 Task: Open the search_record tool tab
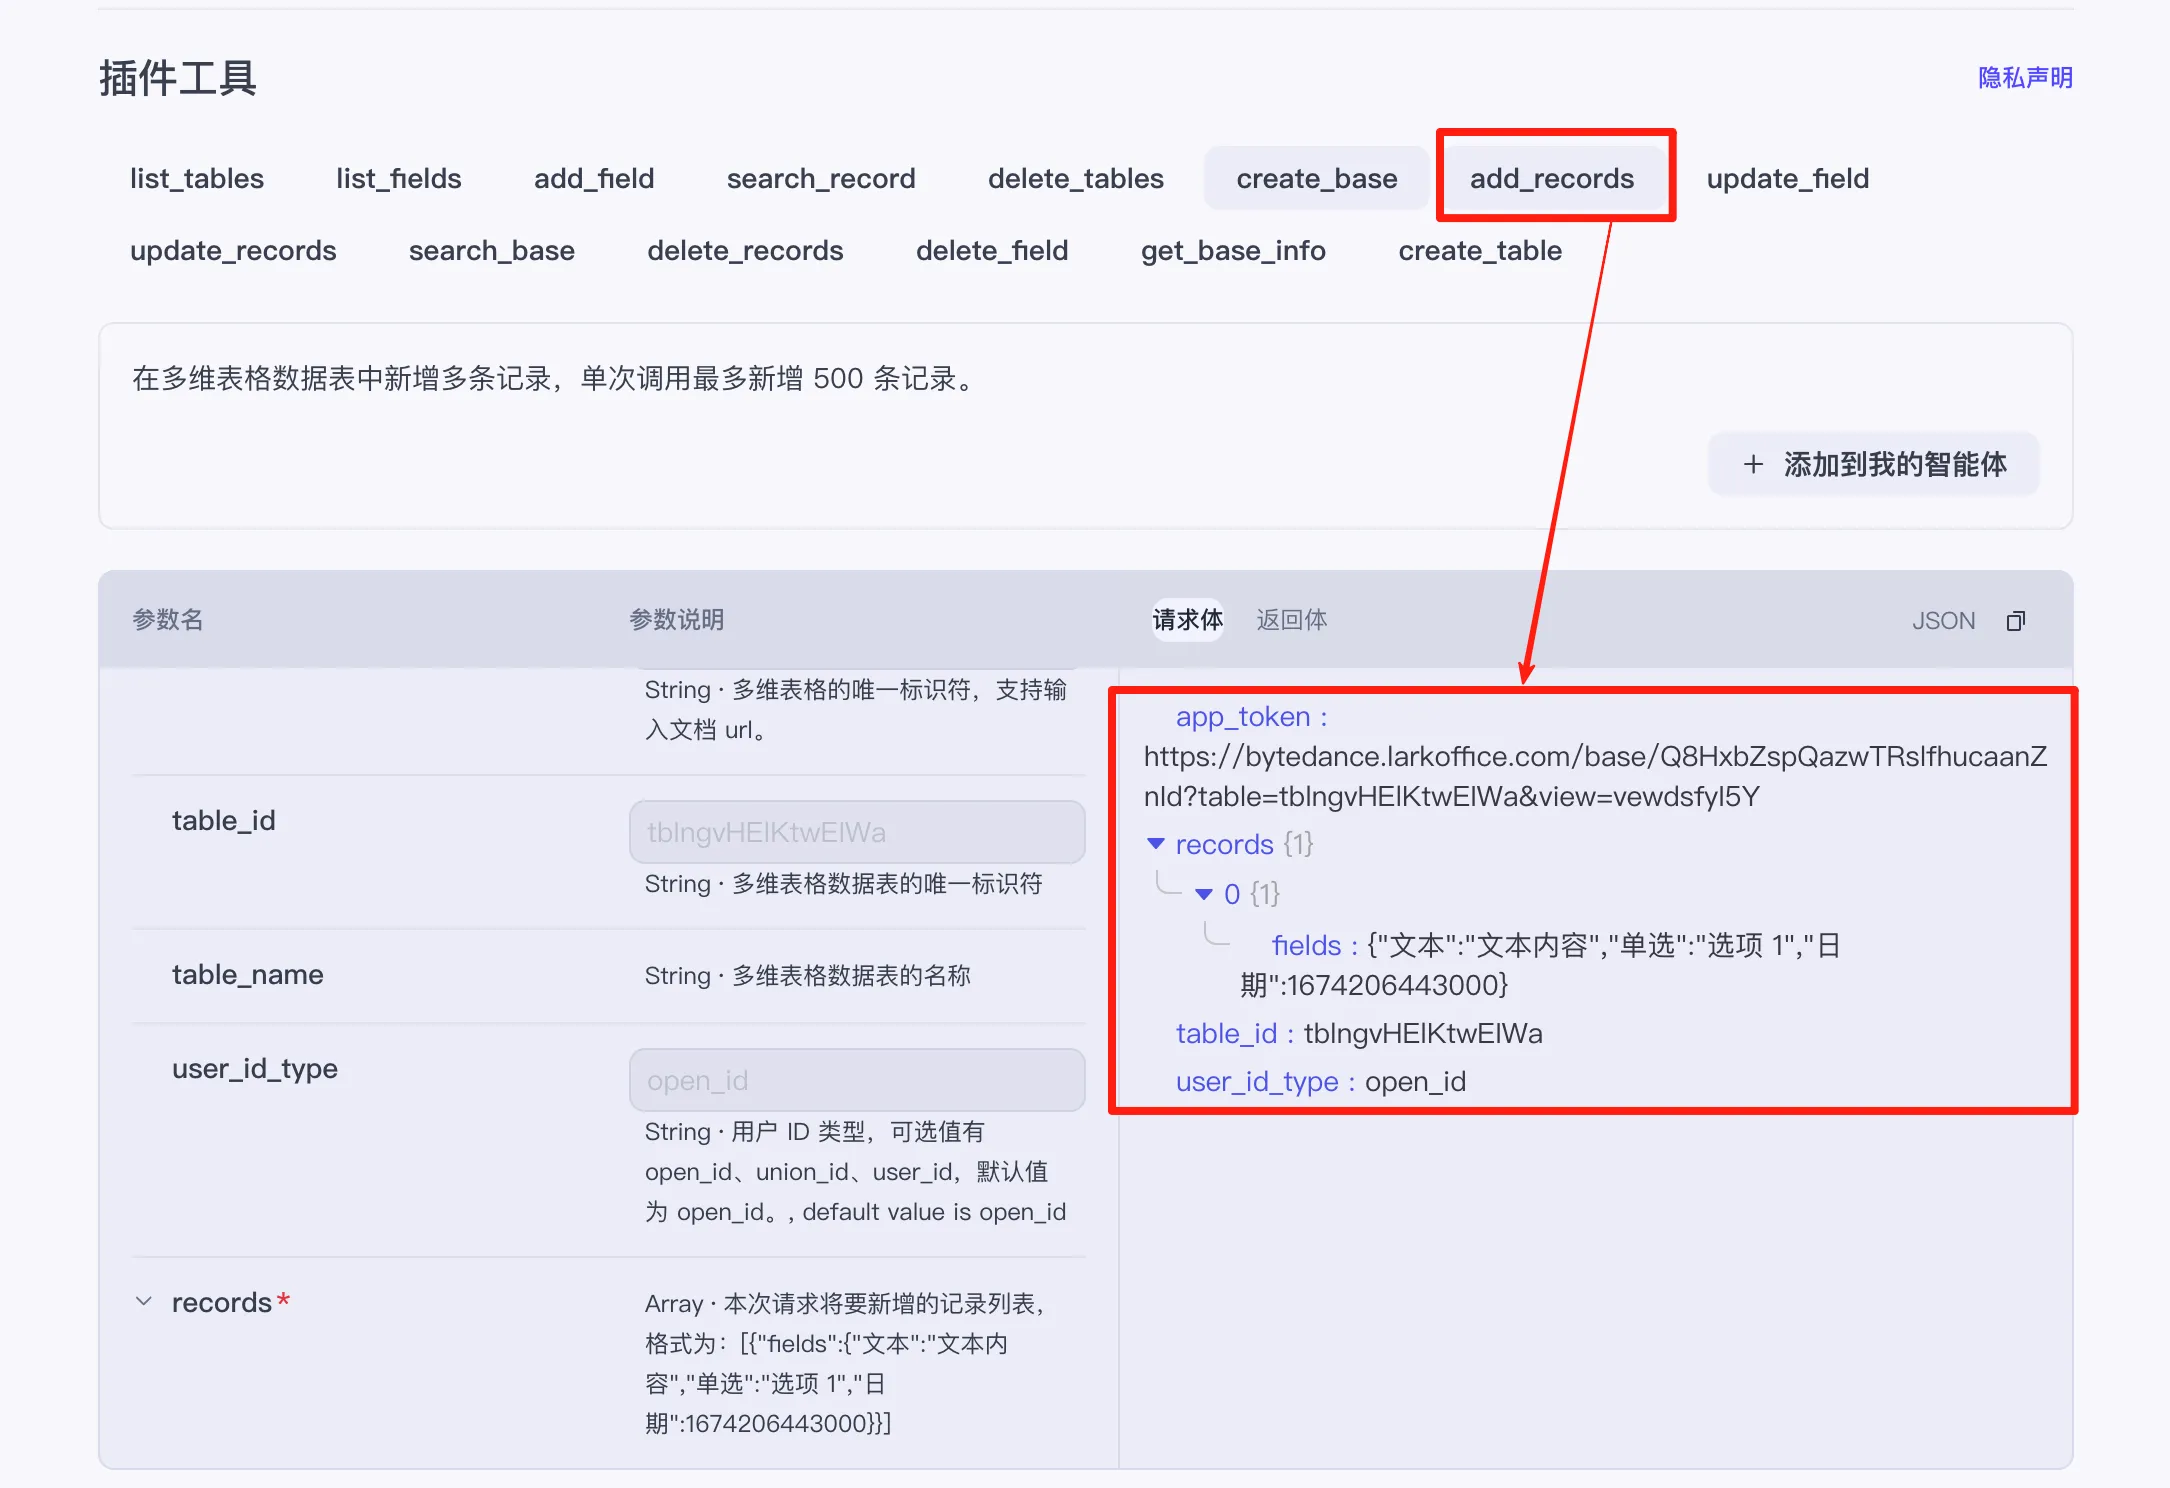click(x=821, y=179)
